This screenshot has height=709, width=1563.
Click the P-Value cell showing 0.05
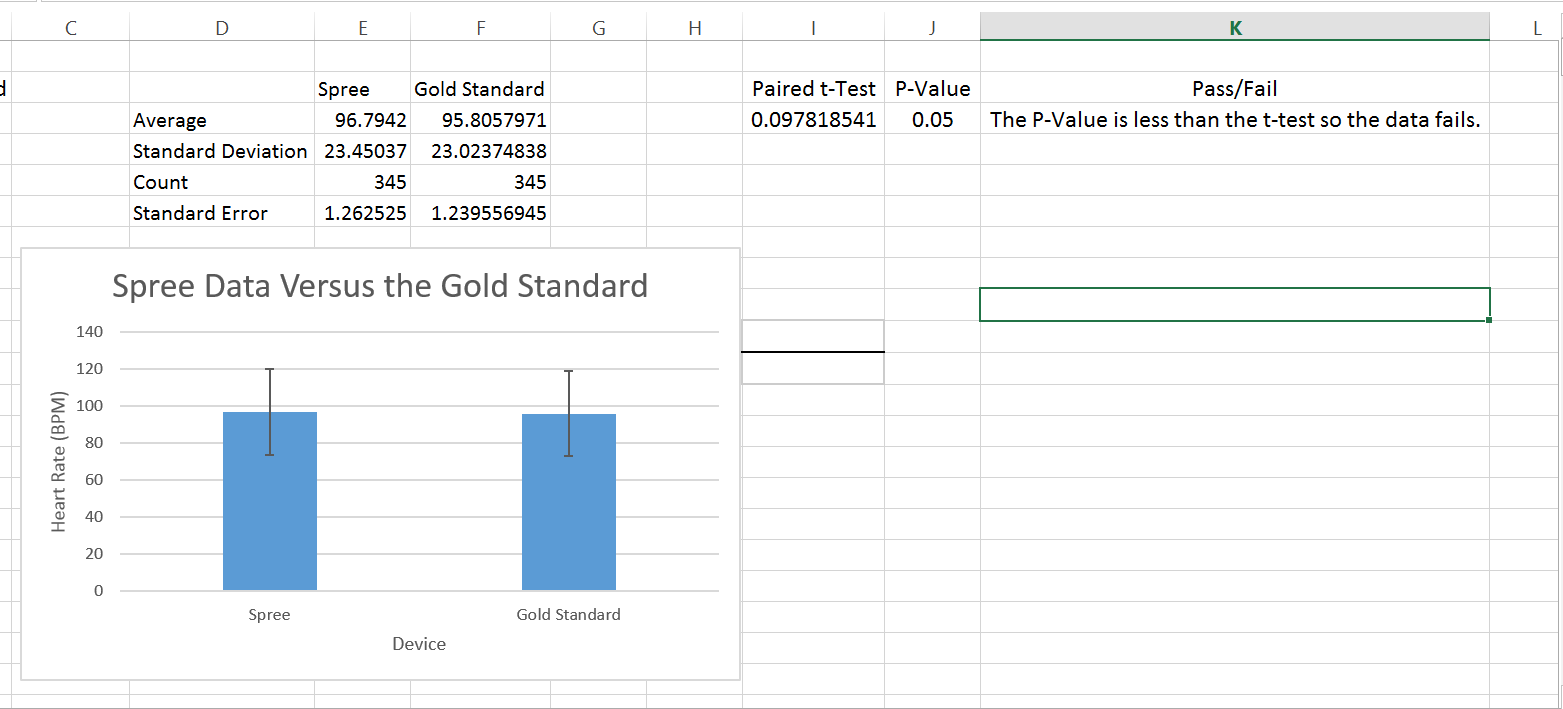(932, 121)
